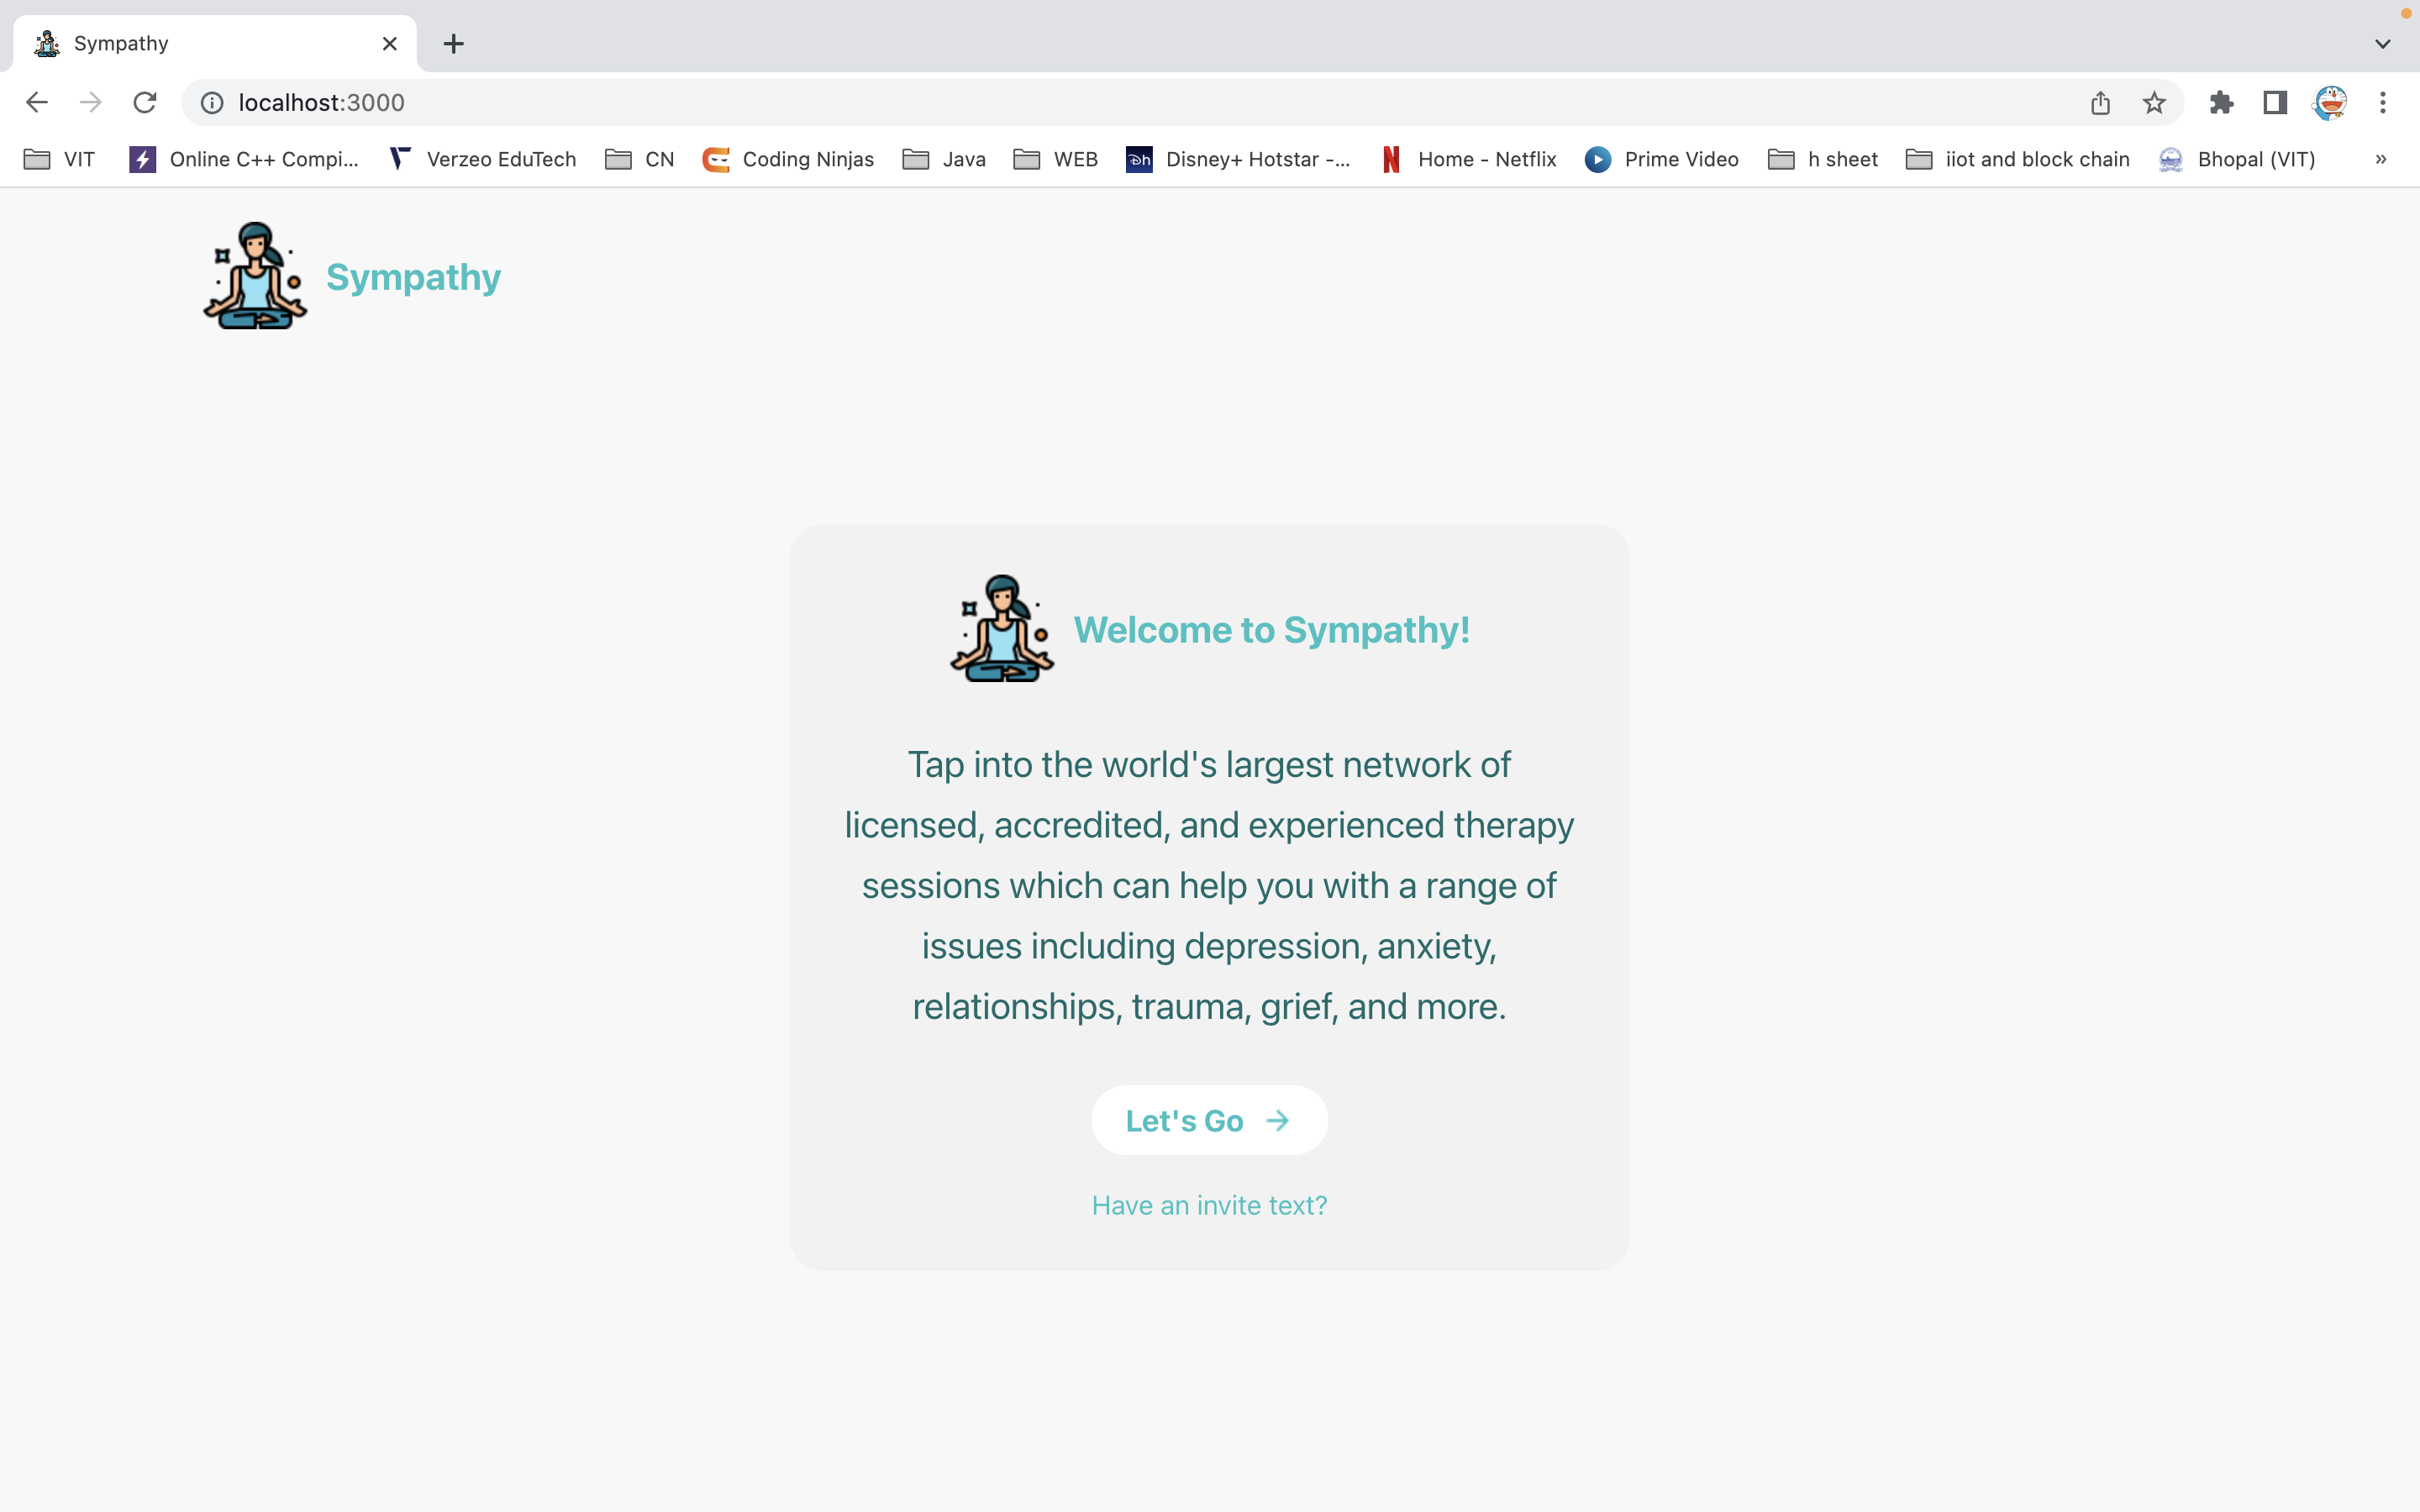Open a new tab with plus button
The width and height of the screenshot is (2420, 1512).
pyautogui.click(x=453, y=44)
